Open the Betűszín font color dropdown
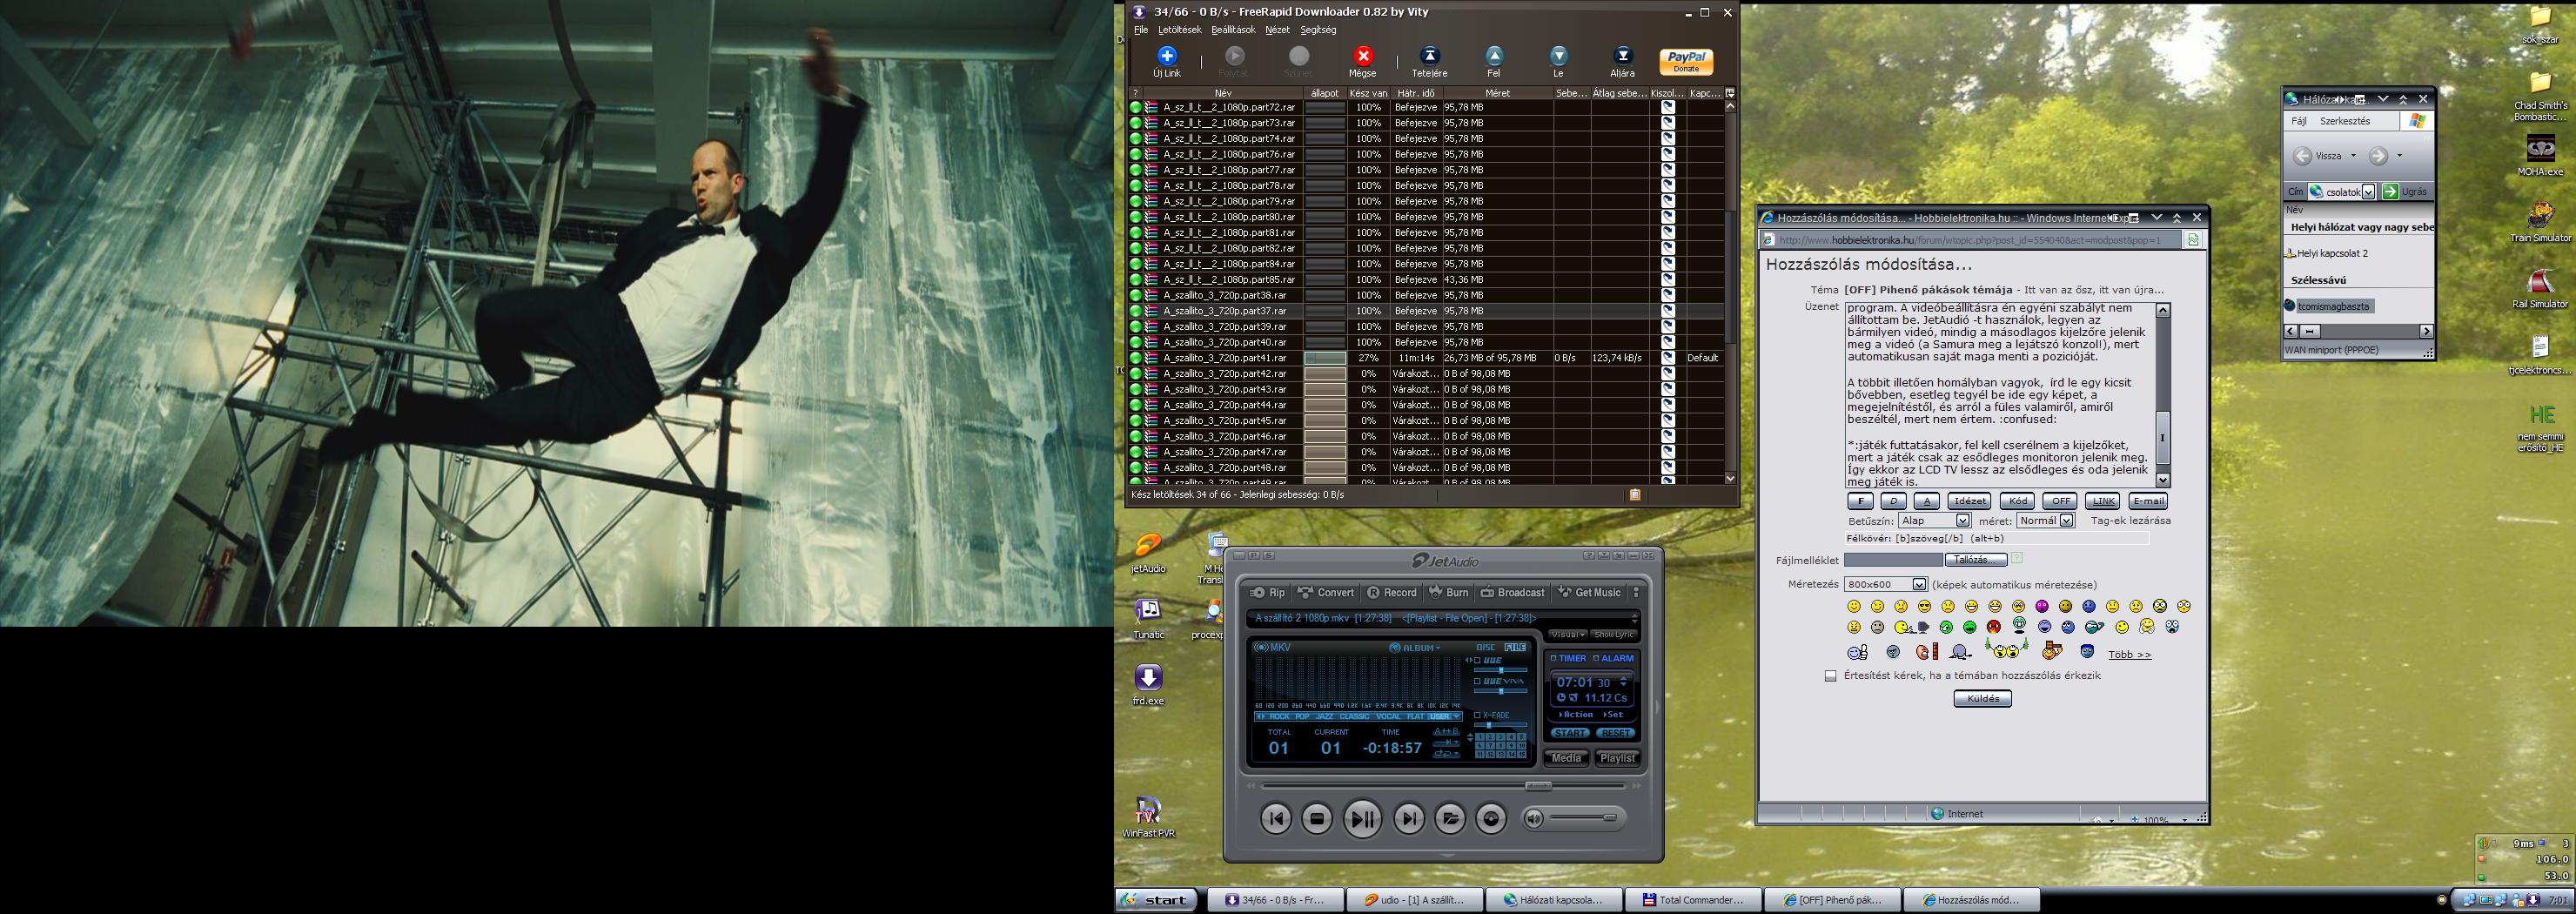This screenshot has height=914, width=2576. coord(1962,521)
